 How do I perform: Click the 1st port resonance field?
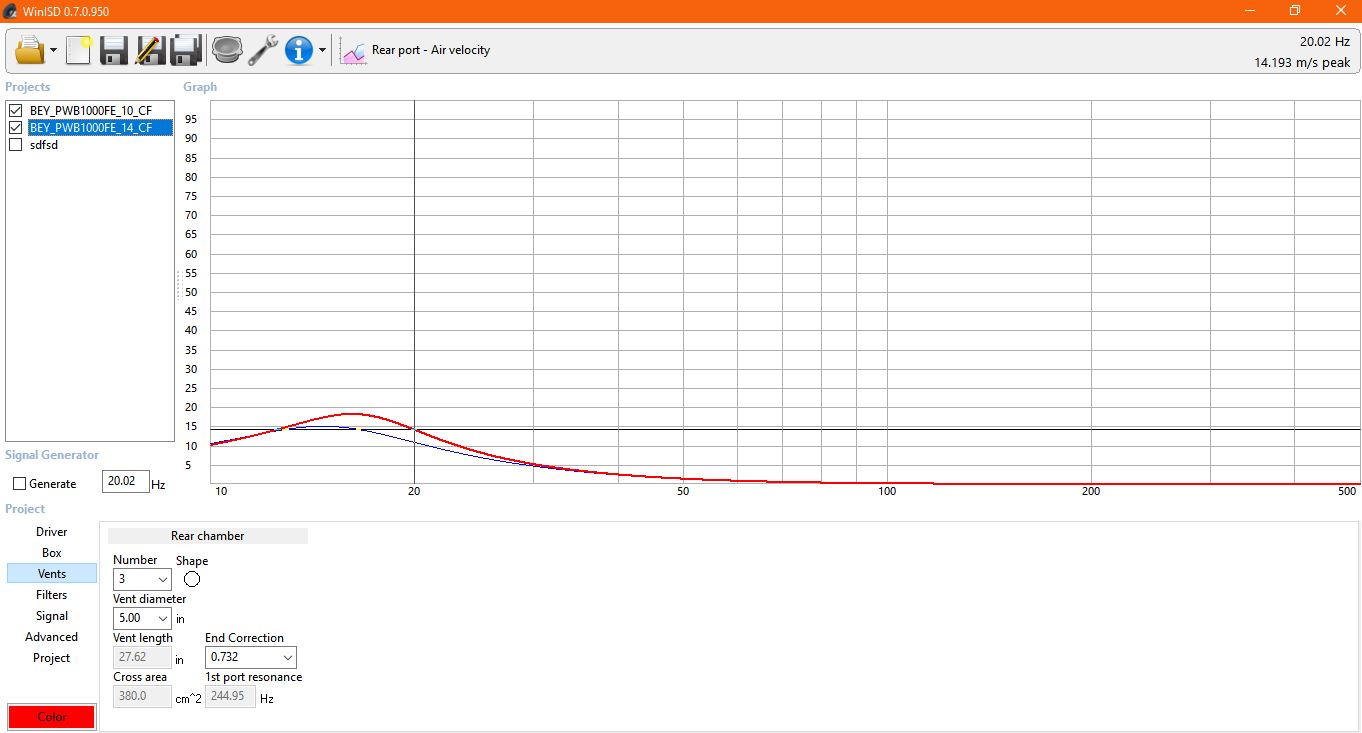coord(230,696)
